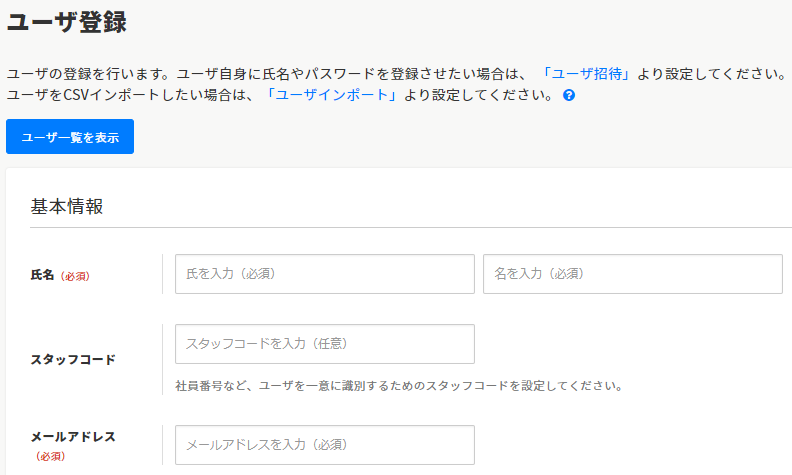This screenshot has height=475, width=792.
Task: Open the ユーザインポート link
Action: [331, 96]
